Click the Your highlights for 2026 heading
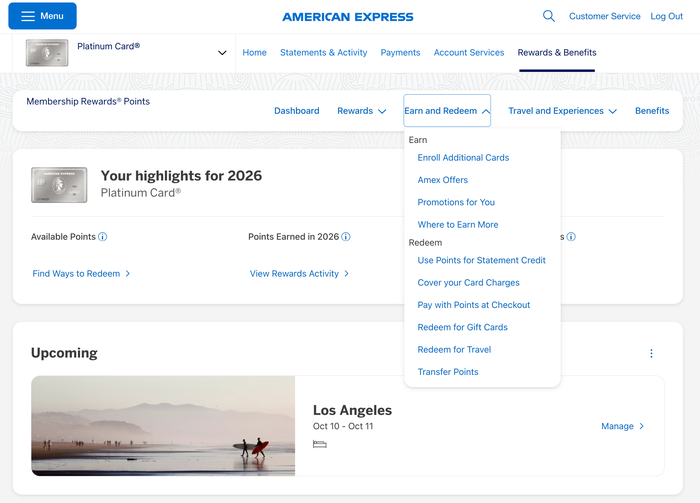Screen dimensions: 700x503 pyautogui.click(x=181, y=175)
